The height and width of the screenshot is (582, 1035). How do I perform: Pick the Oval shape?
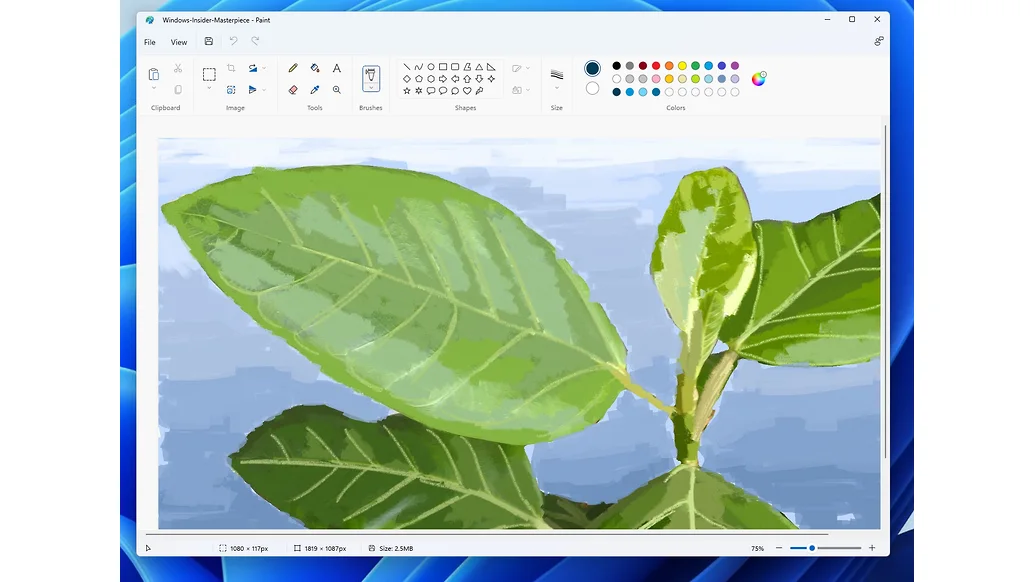point(431,67)
